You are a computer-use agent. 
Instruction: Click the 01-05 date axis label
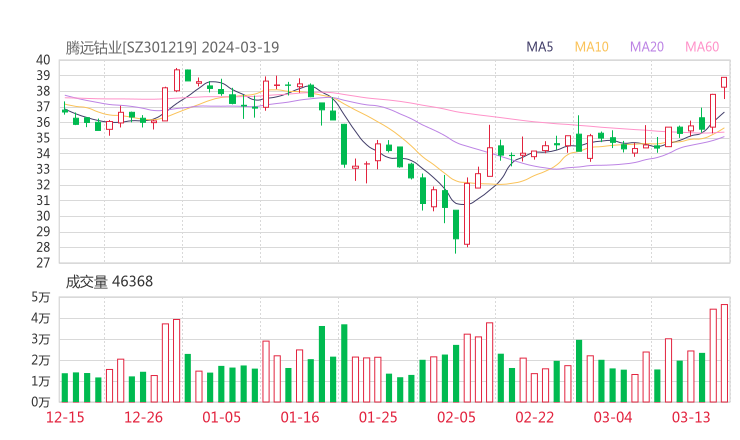point(221,417)
